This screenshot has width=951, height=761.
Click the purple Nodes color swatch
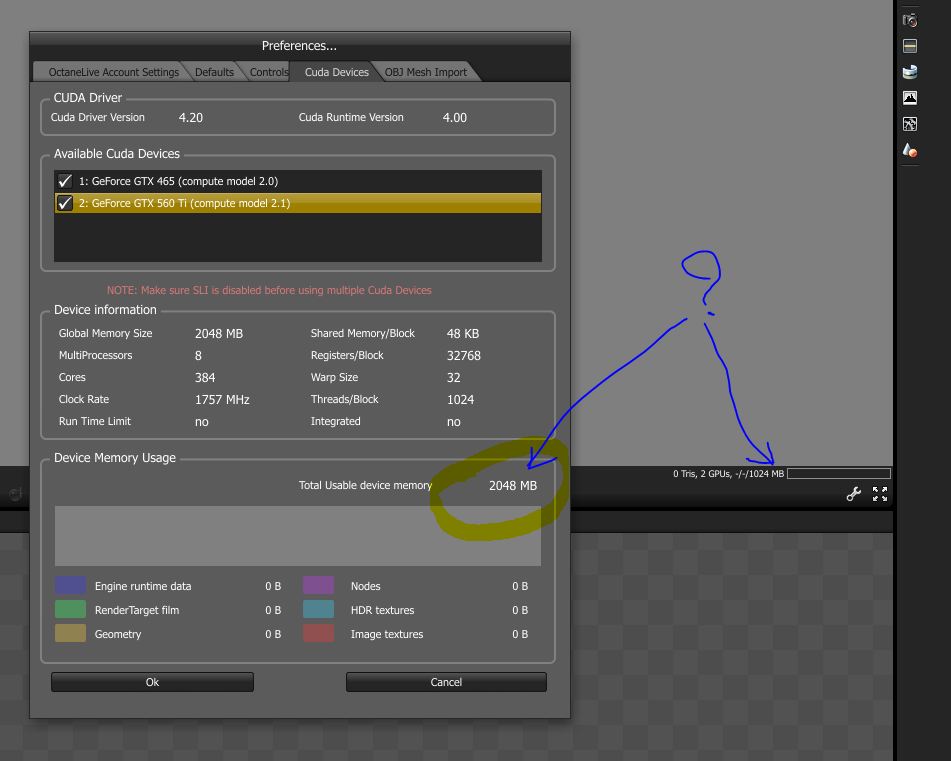click(318, 585)
